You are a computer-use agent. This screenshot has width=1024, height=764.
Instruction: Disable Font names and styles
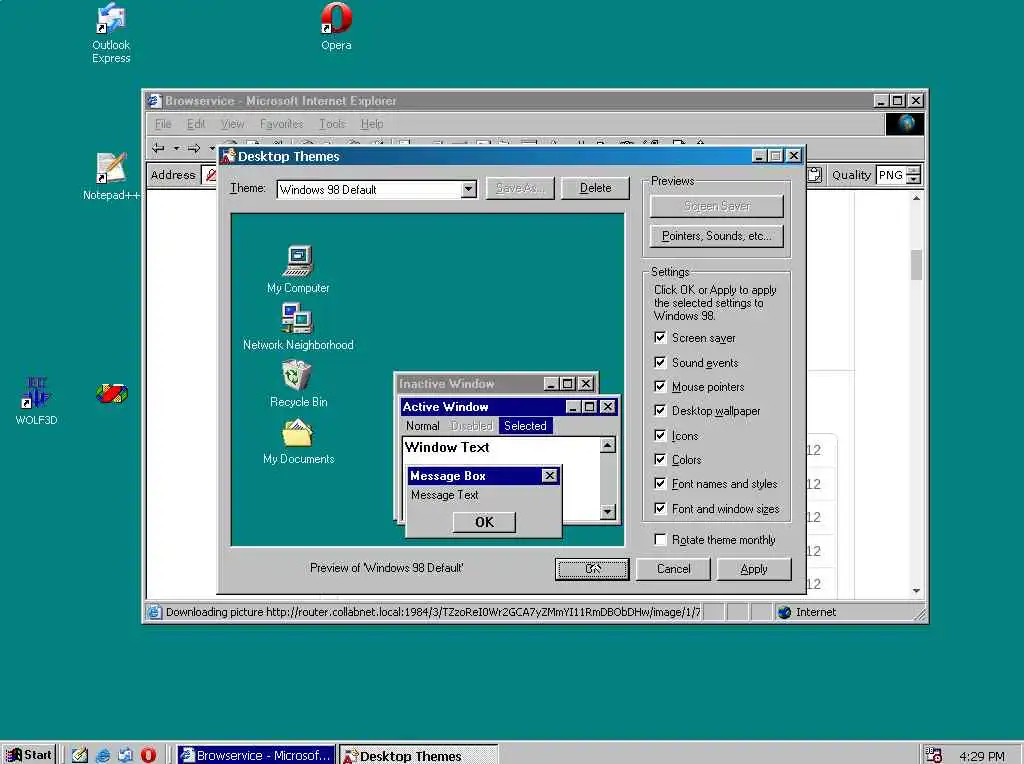(660, 483)
